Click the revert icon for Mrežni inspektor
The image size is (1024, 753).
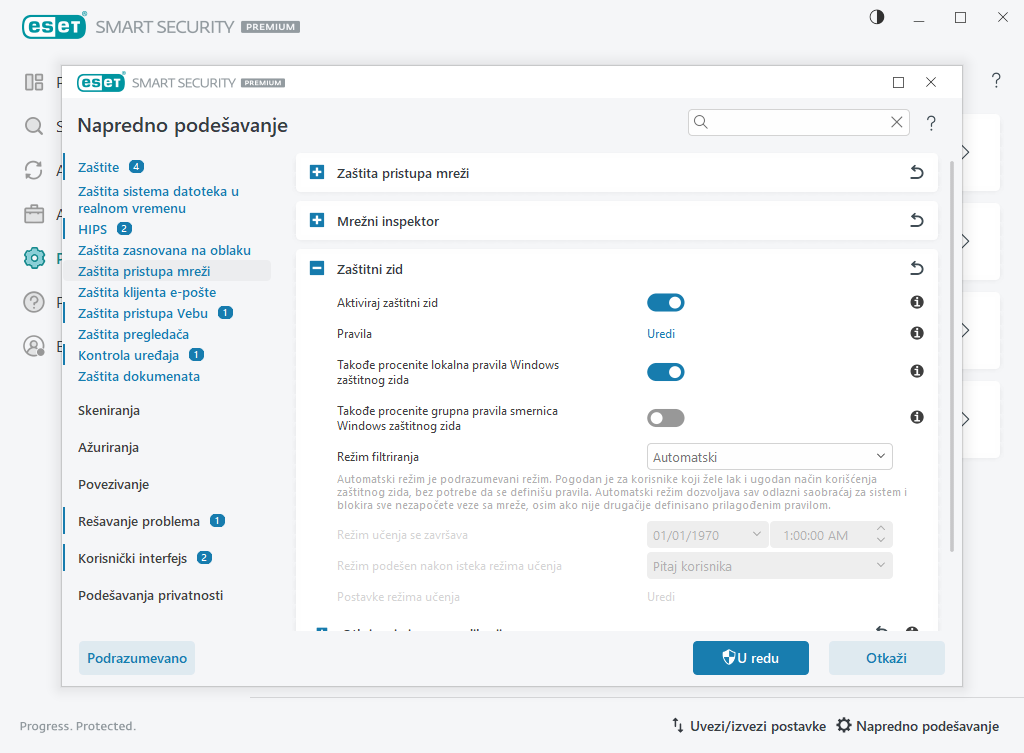(x=916, y=221)
